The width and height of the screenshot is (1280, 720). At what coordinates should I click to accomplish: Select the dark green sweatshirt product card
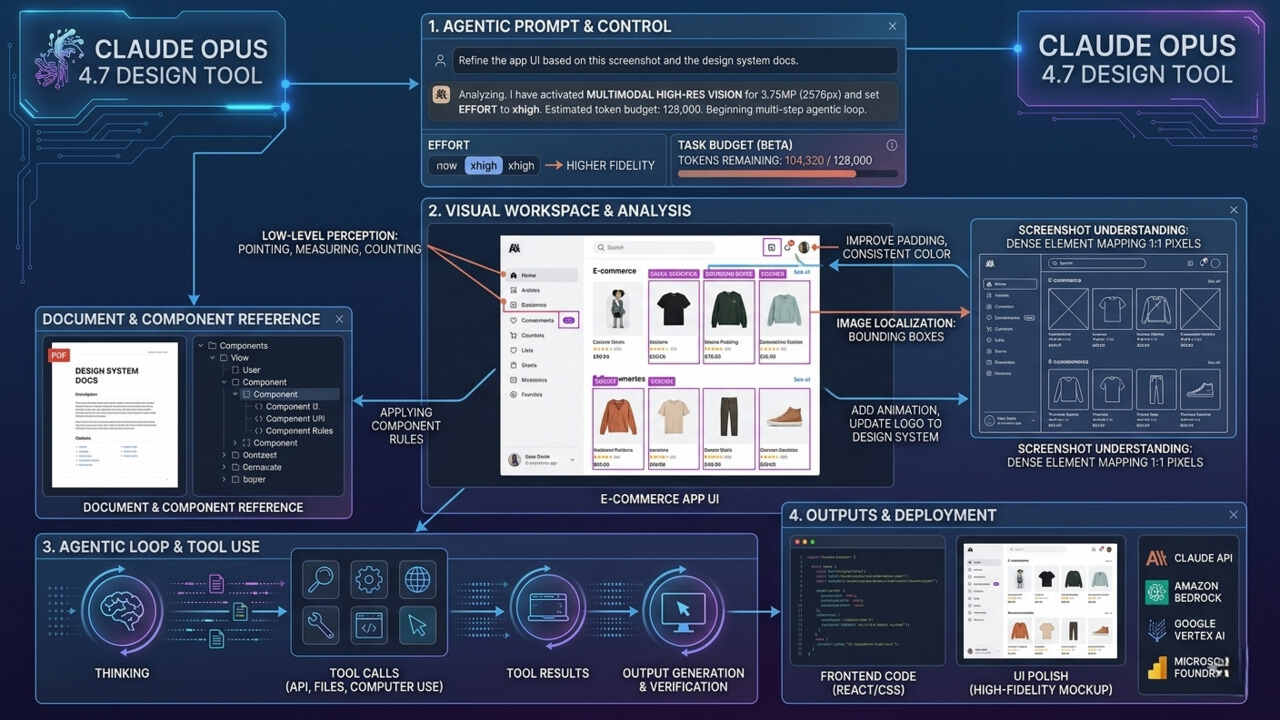point(729,320)
